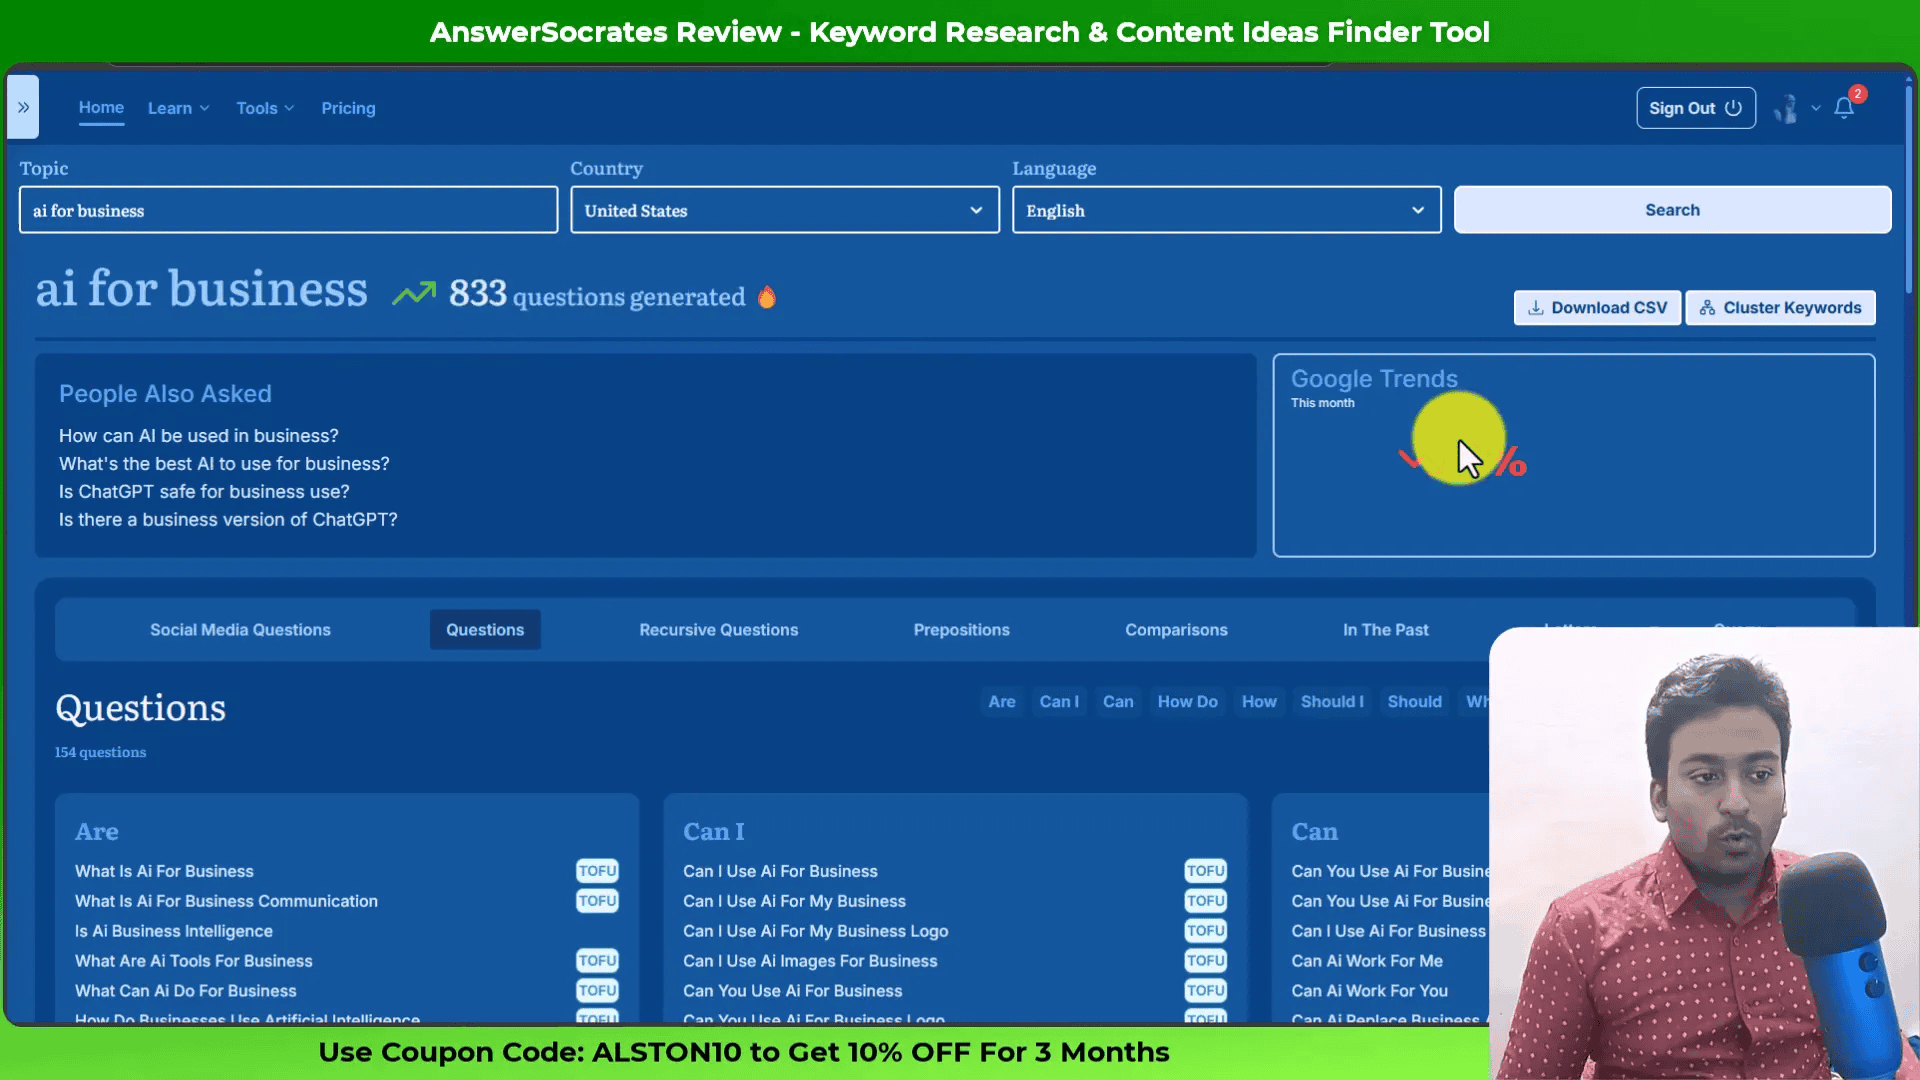This screenshot has height=1080, width=1920.
Task: Select 'What Is Ai For Business' question
Action: click(164, 871)
